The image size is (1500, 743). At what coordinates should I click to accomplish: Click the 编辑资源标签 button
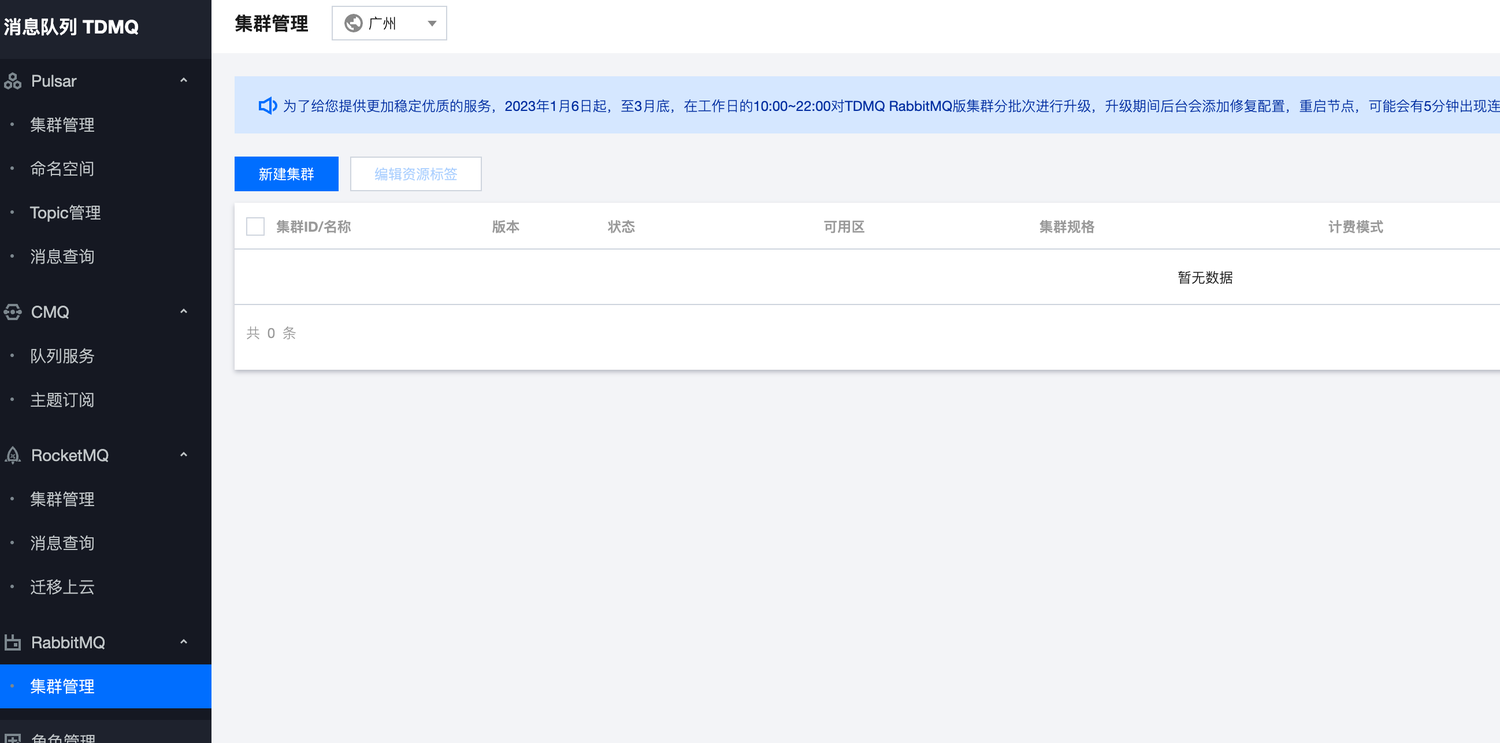[416, 174]
